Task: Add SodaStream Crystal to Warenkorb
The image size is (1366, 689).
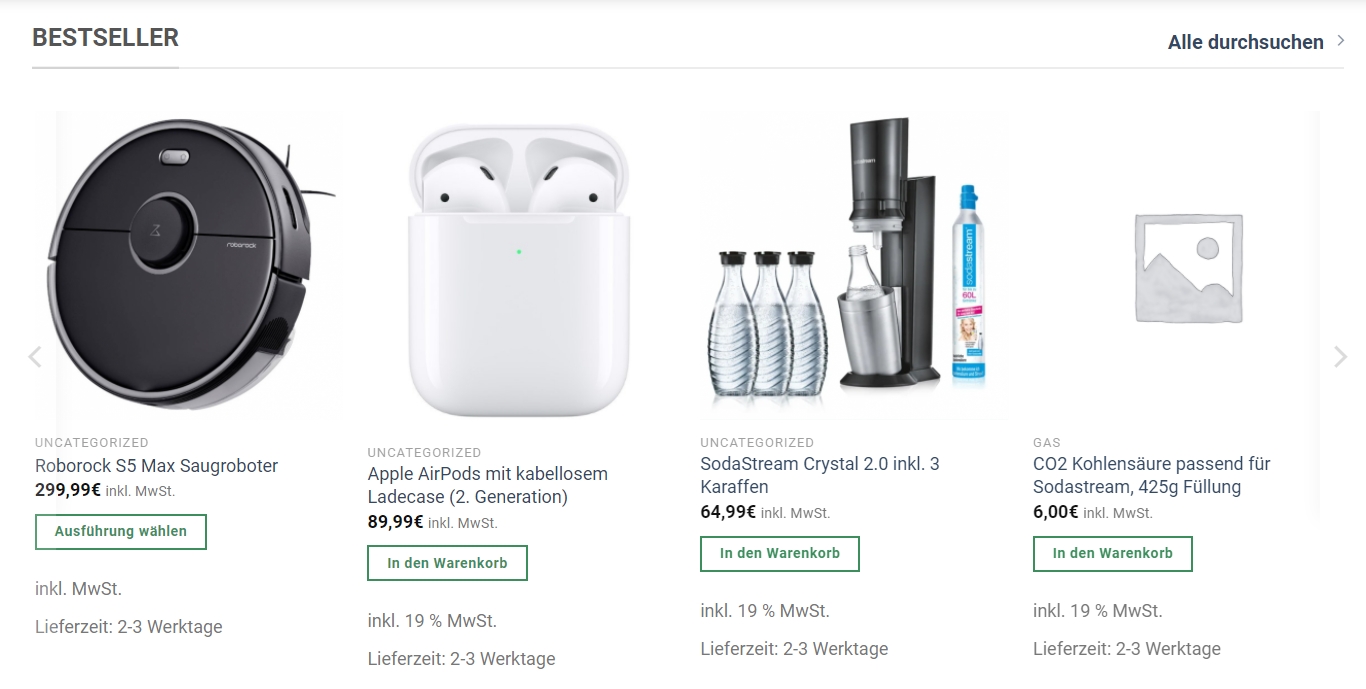Action: [780, 553]
